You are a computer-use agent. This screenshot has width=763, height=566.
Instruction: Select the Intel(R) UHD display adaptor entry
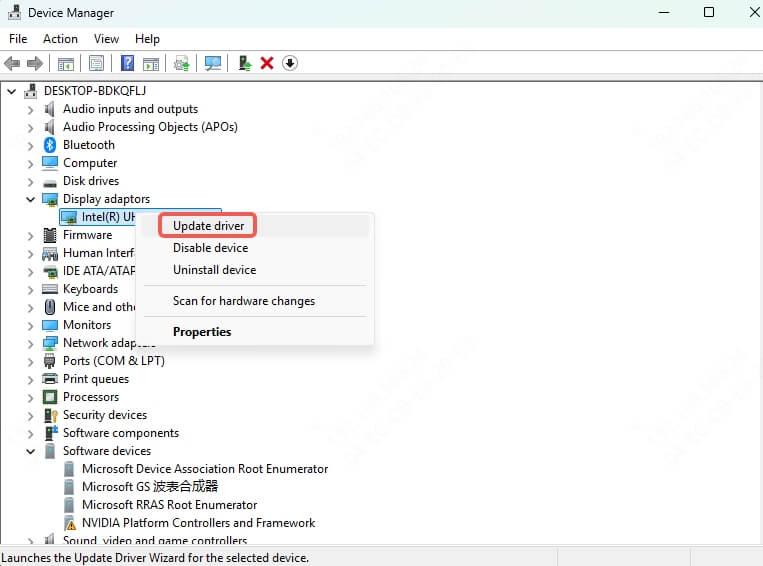pyautogui.click(x=99, y=217)
